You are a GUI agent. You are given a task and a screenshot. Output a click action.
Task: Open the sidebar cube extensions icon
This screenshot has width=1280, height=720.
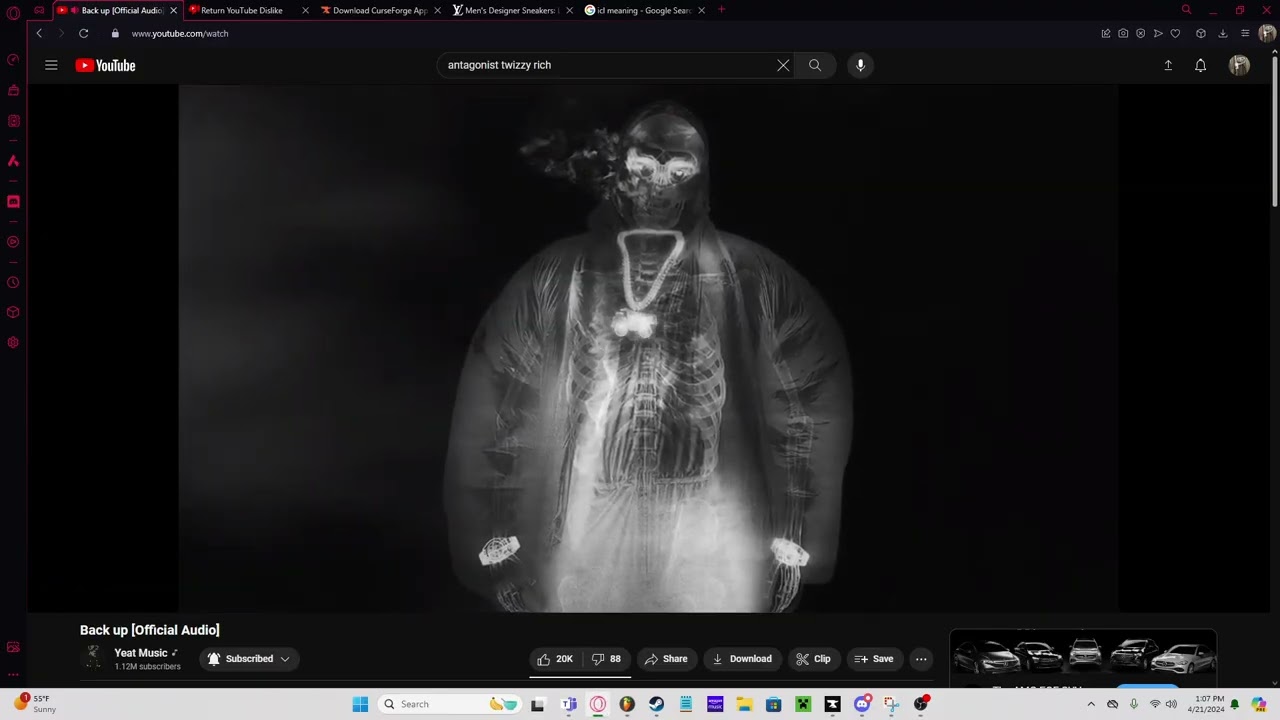tap(13, 312)
